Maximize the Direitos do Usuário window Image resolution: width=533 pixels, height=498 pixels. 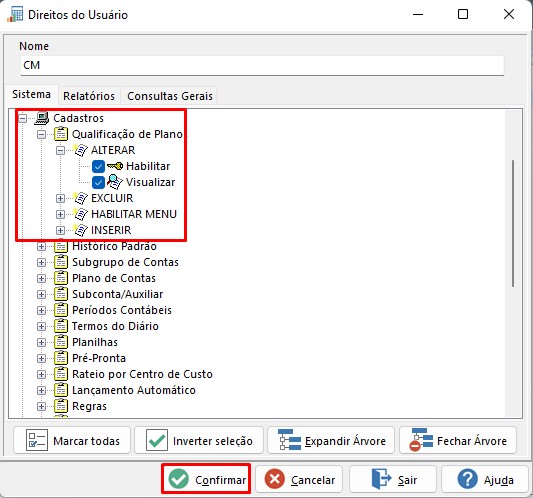[463, 14]
